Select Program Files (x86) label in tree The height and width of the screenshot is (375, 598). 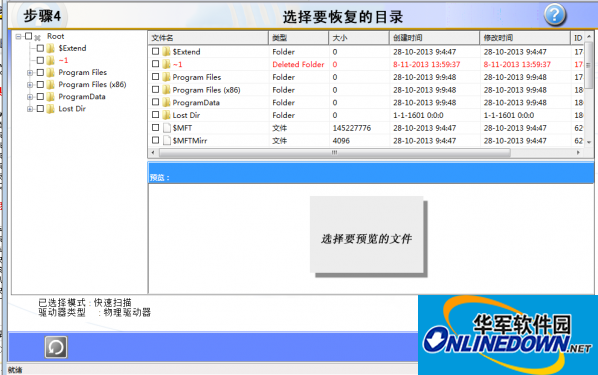coord(92,84)
